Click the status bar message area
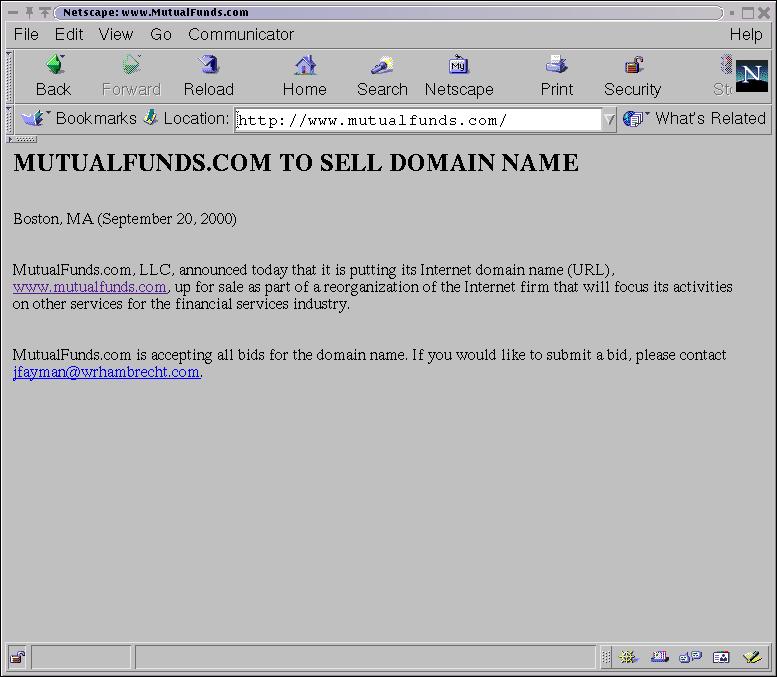The image size is (777, 677). pos(365,657)
